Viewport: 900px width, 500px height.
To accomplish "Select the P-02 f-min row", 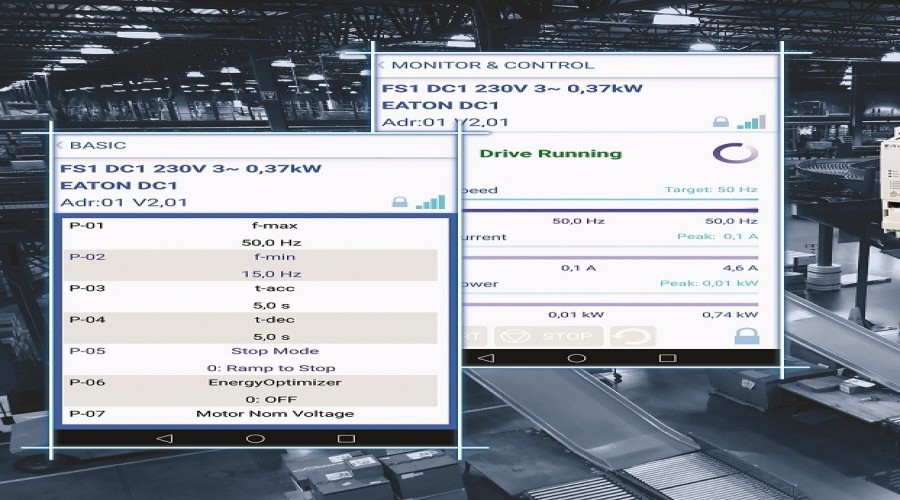I will coord(255,265).
